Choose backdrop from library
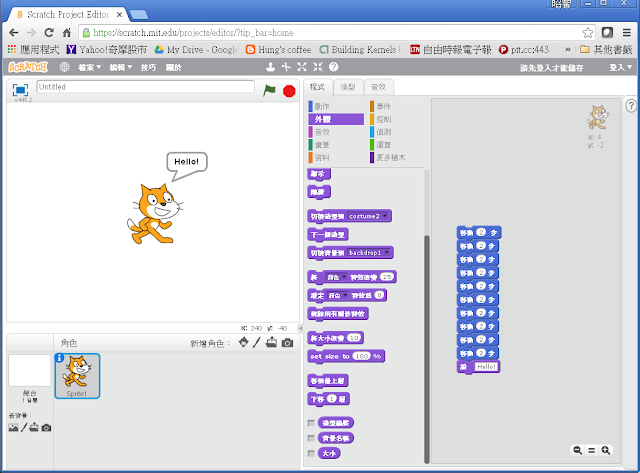The width and height of the screenshot is (640, 473). (13, 428)
